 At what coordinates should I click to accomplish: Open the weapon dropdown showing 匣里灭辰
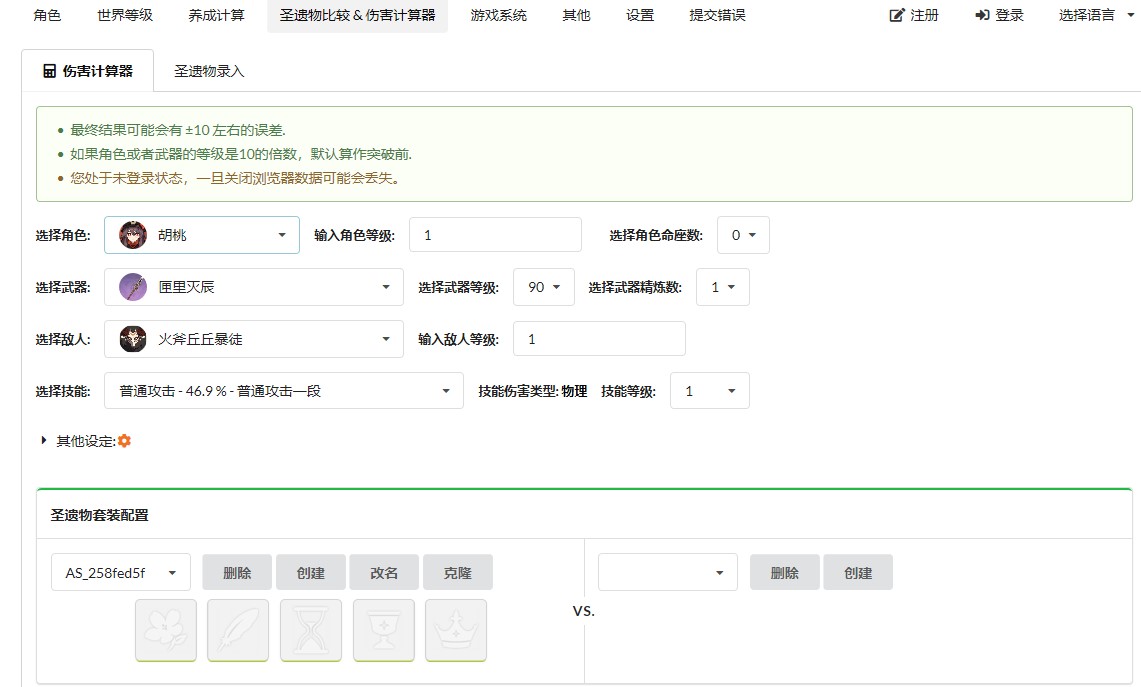point(253,287)
